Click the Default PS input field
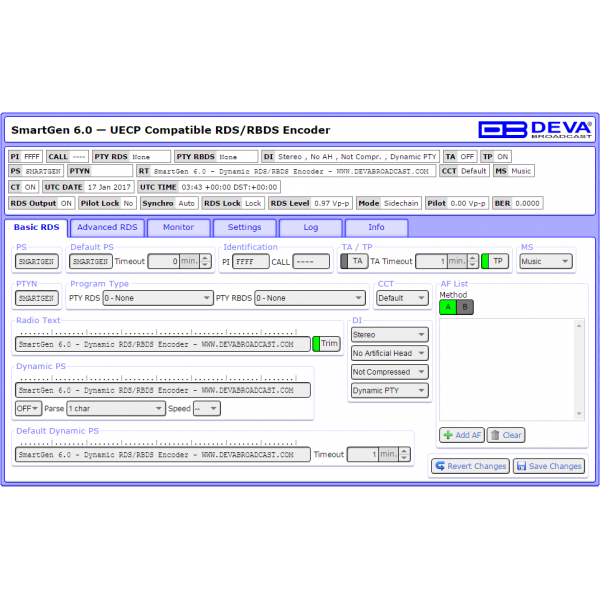Image resolution: width=600 pixels, height=600 pixels. (91, 261)
